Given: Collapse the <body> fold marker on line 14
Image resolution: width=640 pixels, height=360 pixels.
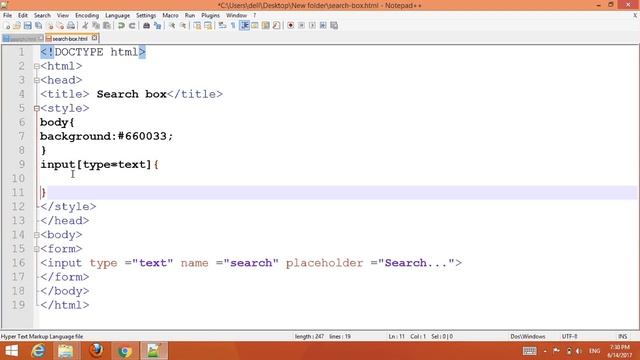Looking at the screenshot, I should pos(37,235).
